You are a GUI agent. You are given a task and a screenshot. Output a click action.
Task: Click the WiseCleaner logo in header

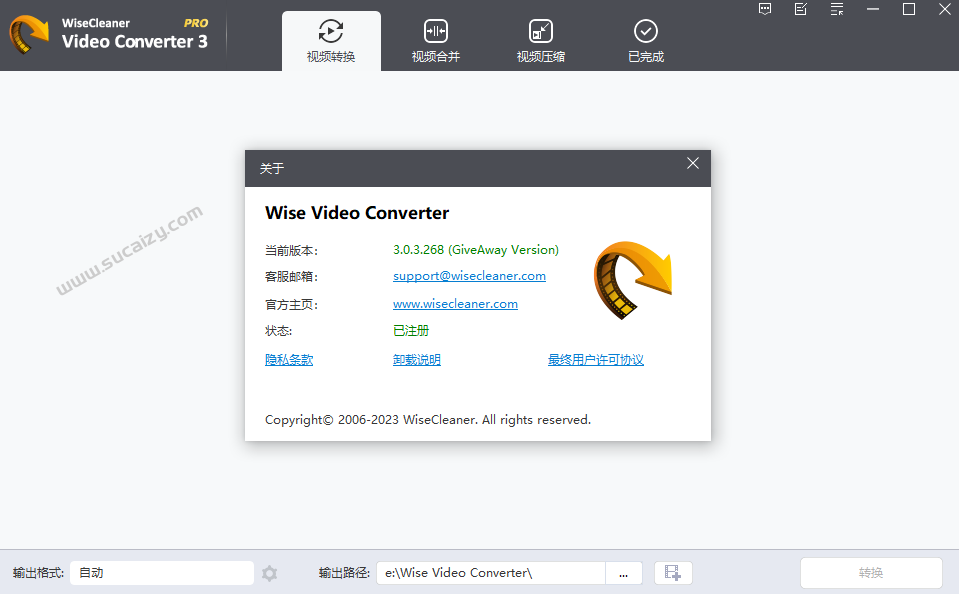tap(29, 36)
